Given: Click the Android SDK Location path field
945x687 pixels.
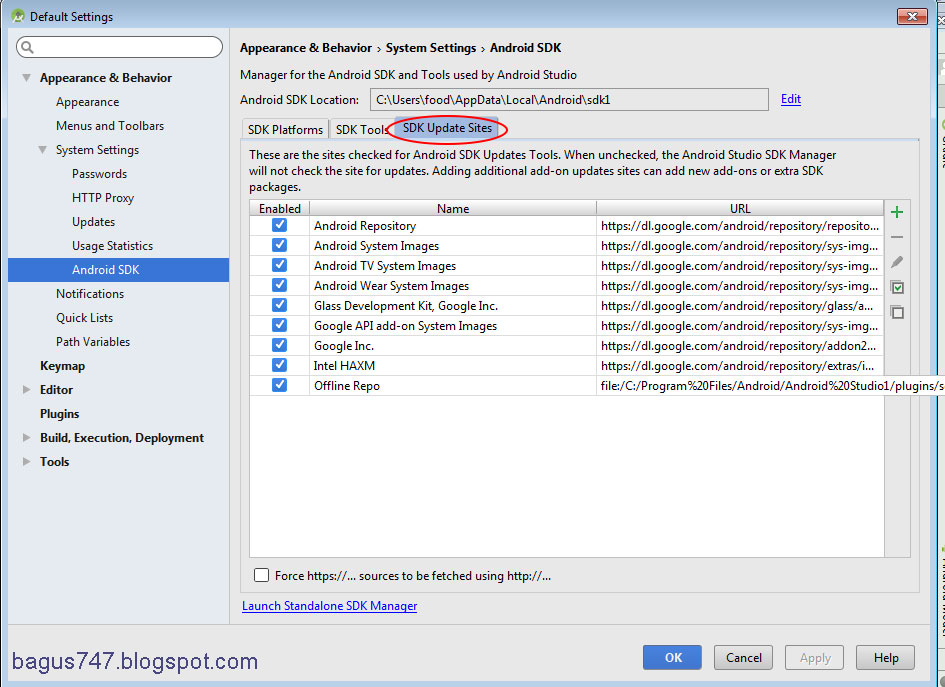Looking at the screenshot, I should (x=569, y=99).
